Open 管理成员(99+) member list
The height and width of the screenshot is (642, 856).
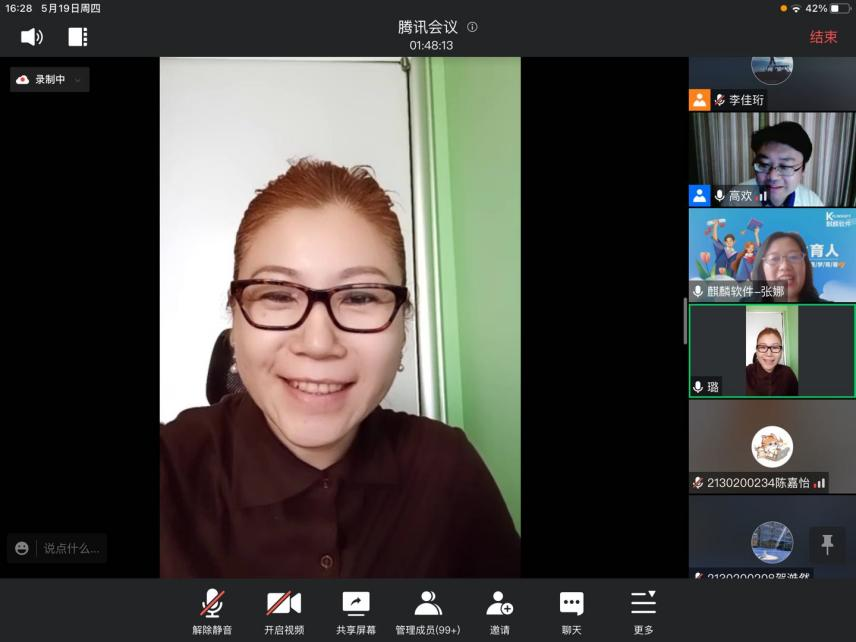click(x=428, y=613)
